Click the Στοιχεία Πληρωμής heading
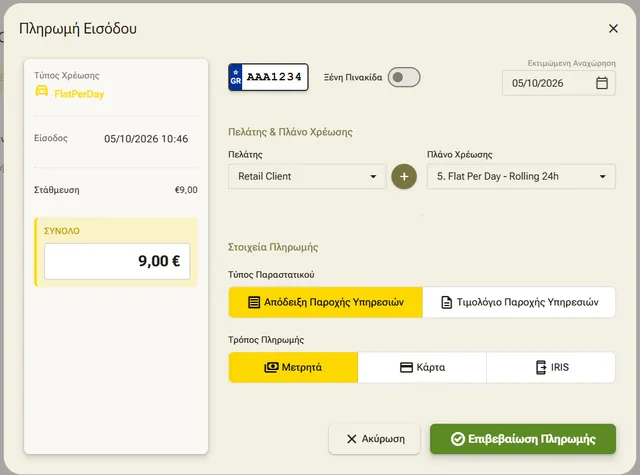Viewport: 640px width, 475px height. click(x=273, y=247)
